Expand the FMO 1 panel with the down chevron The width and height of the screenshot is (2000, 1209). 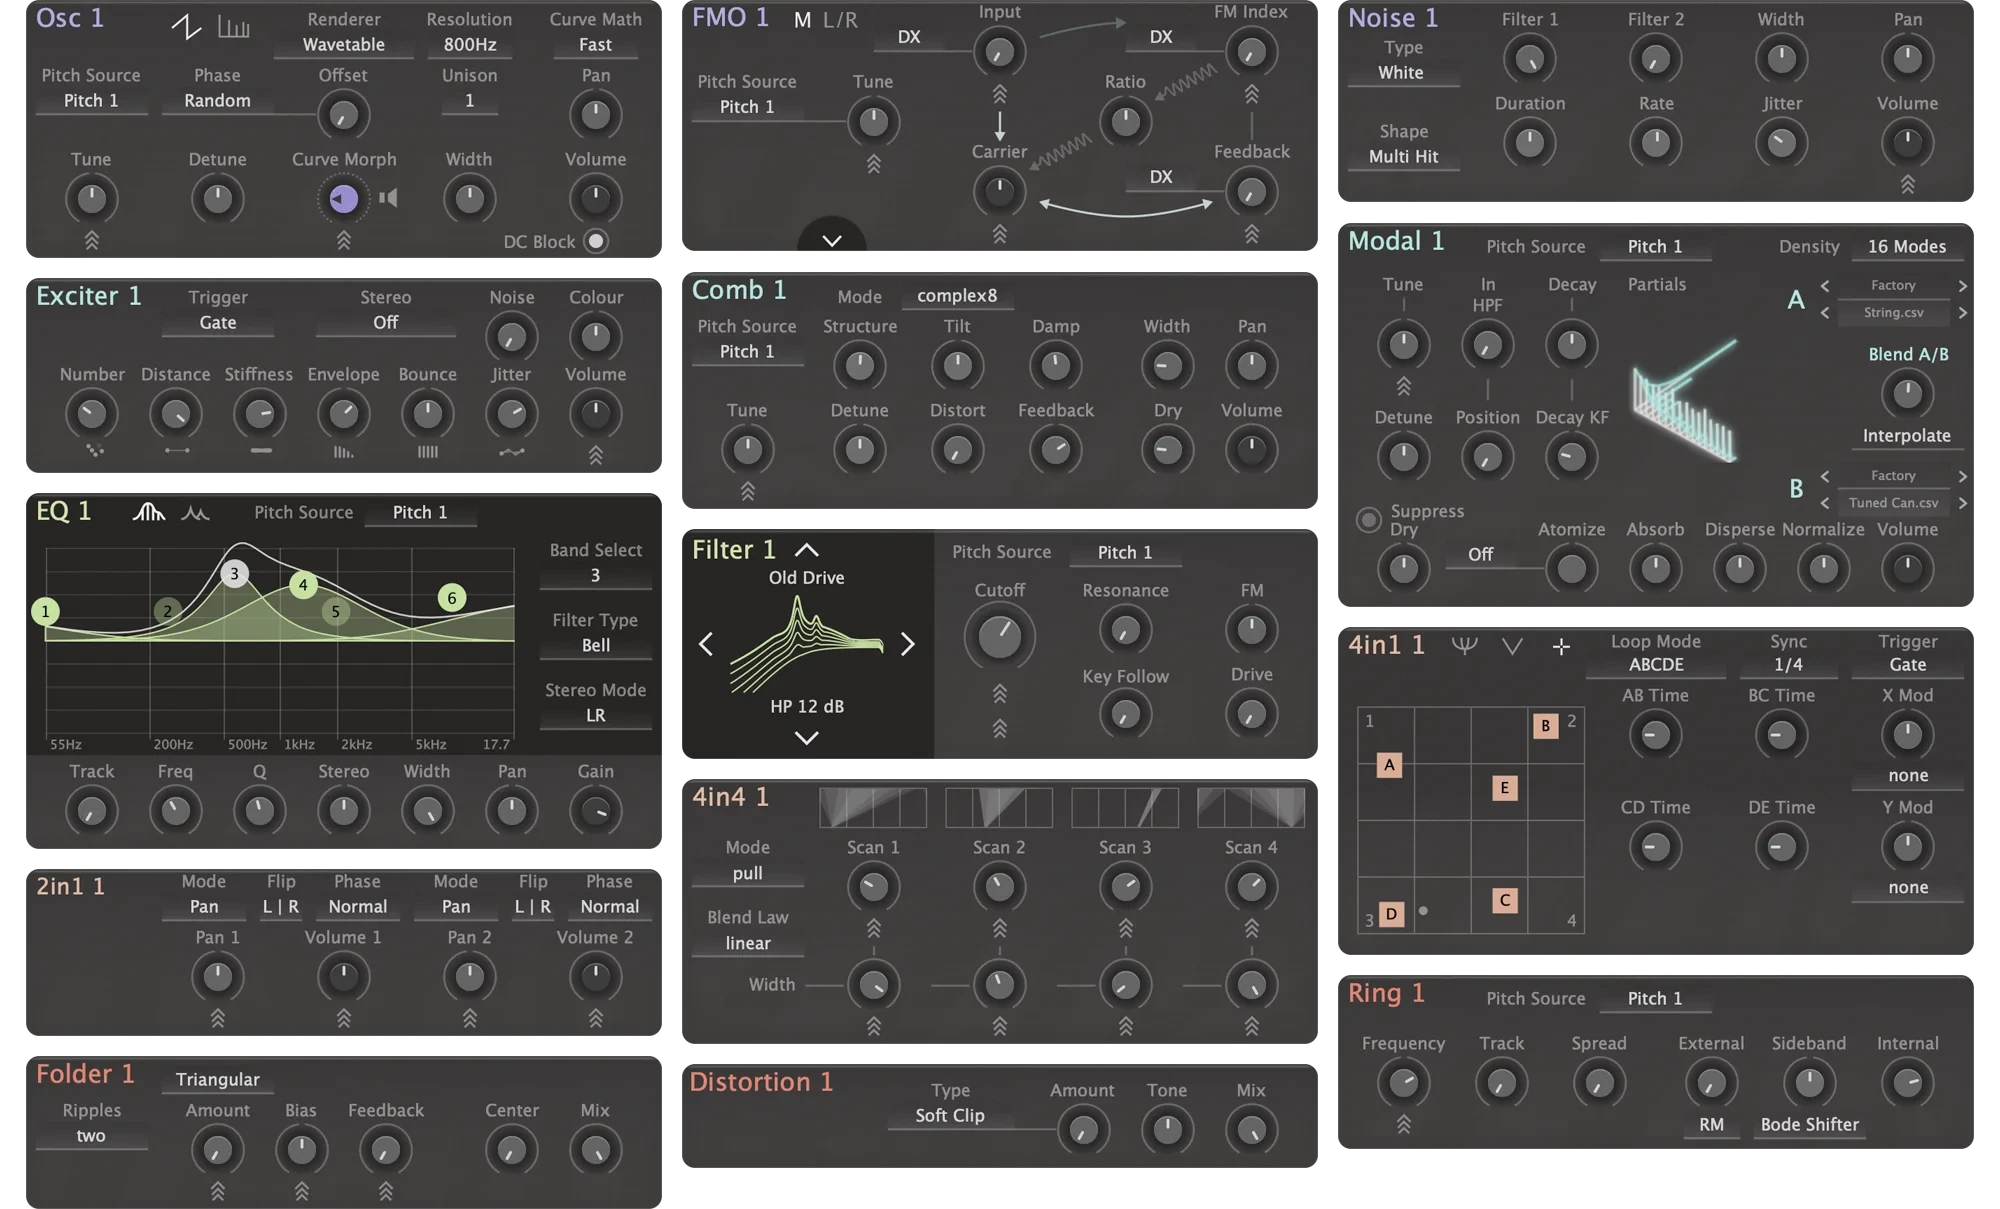point(831,240)
